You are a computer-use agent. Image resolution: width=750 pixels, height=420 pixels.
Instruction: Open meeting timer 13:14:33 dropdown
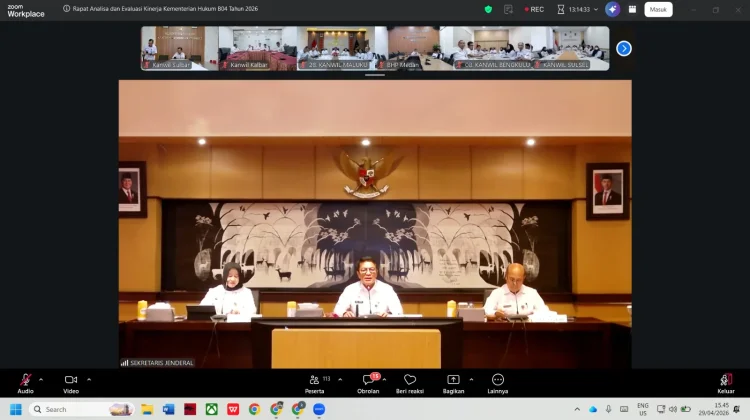tap(578, 9)
